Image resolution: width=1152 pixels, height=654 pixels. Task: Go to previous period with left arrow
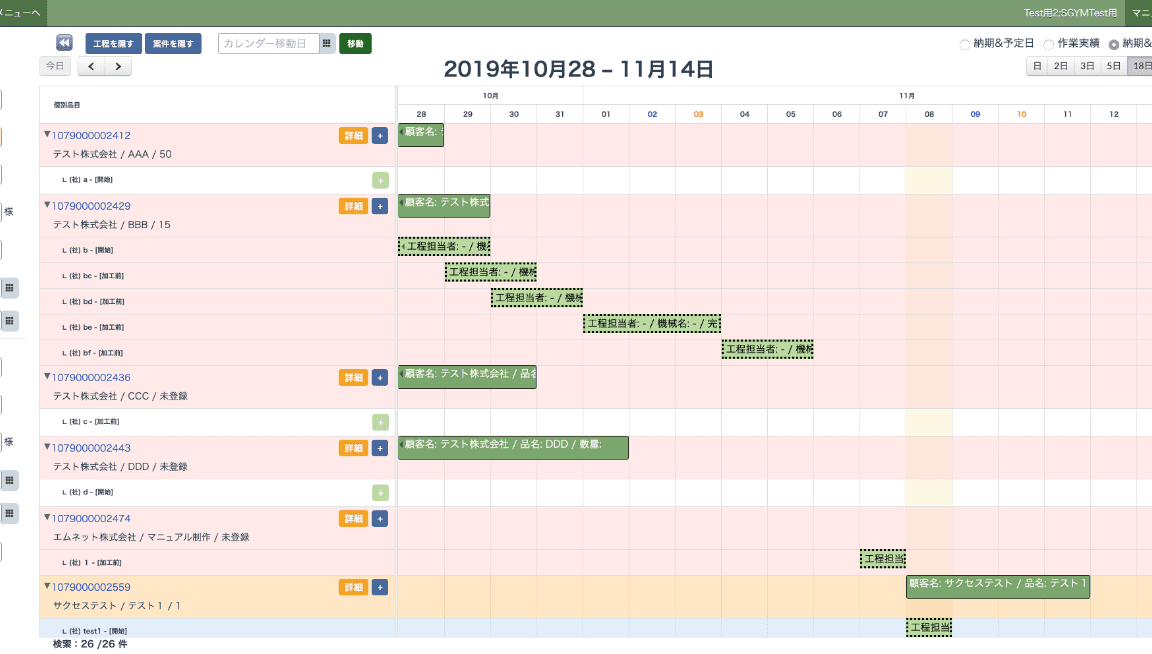pyautogui.click(x=91, y=67)
